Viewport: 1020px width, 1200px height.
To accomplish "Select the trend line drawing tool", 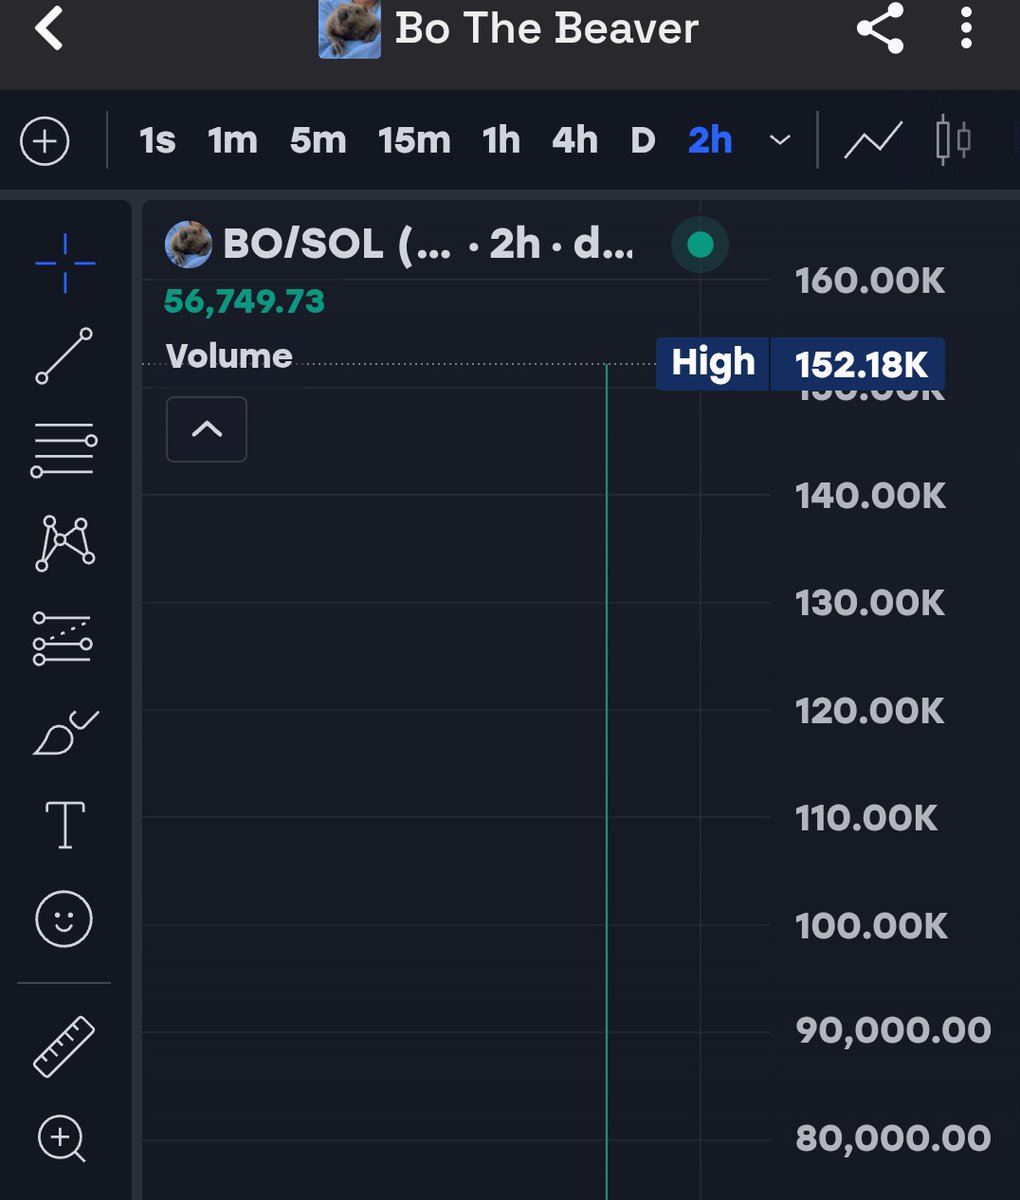I will pos(64,356).
